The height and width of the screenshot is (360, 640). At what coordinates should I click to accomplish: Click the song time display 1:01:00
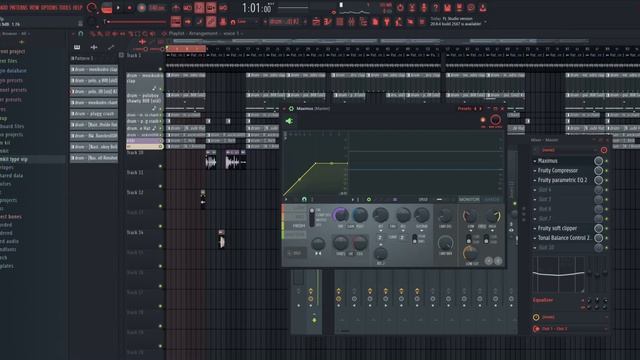[257, 8]
